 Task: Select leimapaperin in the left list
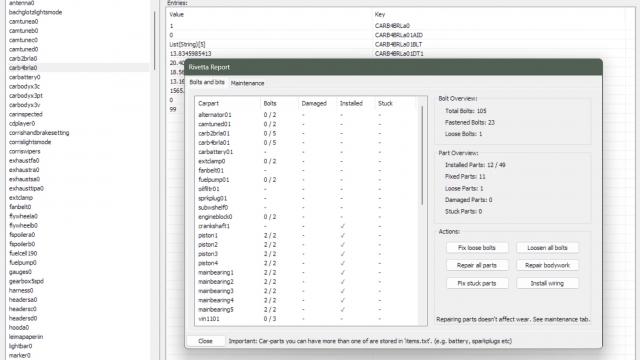pos(26,337)
